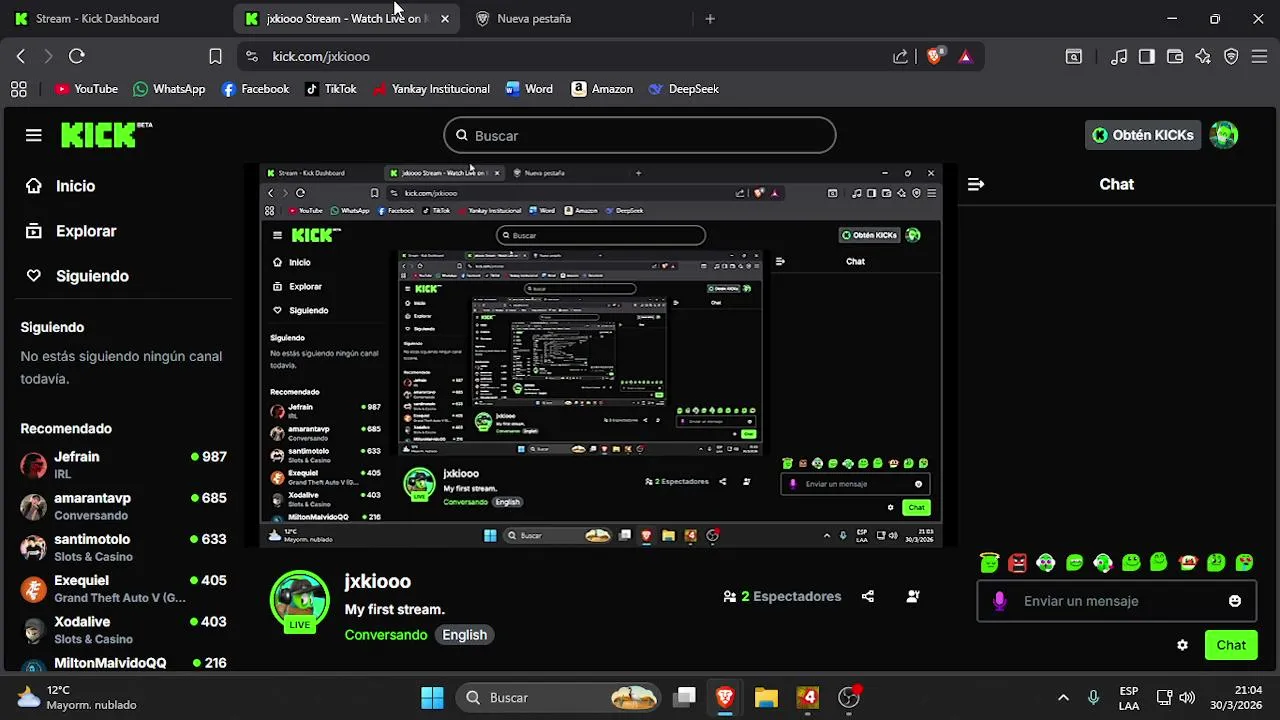The height and width of the screenshot is (720, 1280).
Task: Reload the page
Action: click(77, 57)
